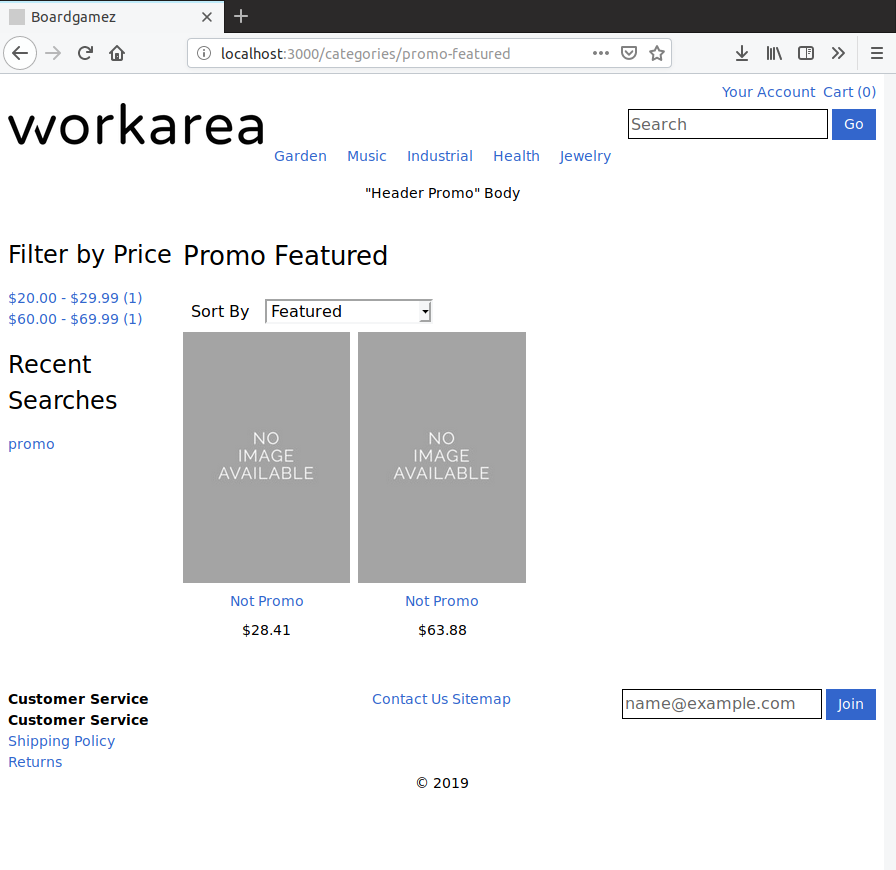The height and width of the screenshot is (870, 896).
Task: Click the Go search button
Action: coord(853,124)
